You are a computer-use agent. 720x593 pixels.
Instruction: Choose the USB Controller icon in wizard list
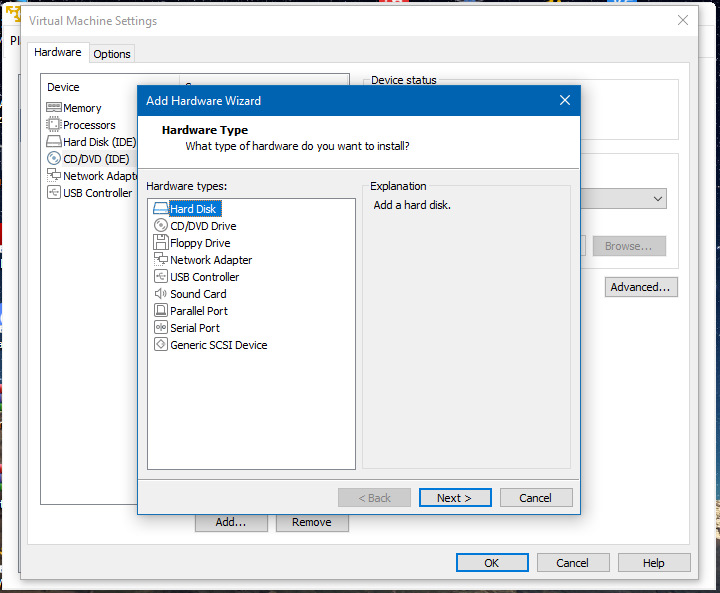tap(161, 277)
